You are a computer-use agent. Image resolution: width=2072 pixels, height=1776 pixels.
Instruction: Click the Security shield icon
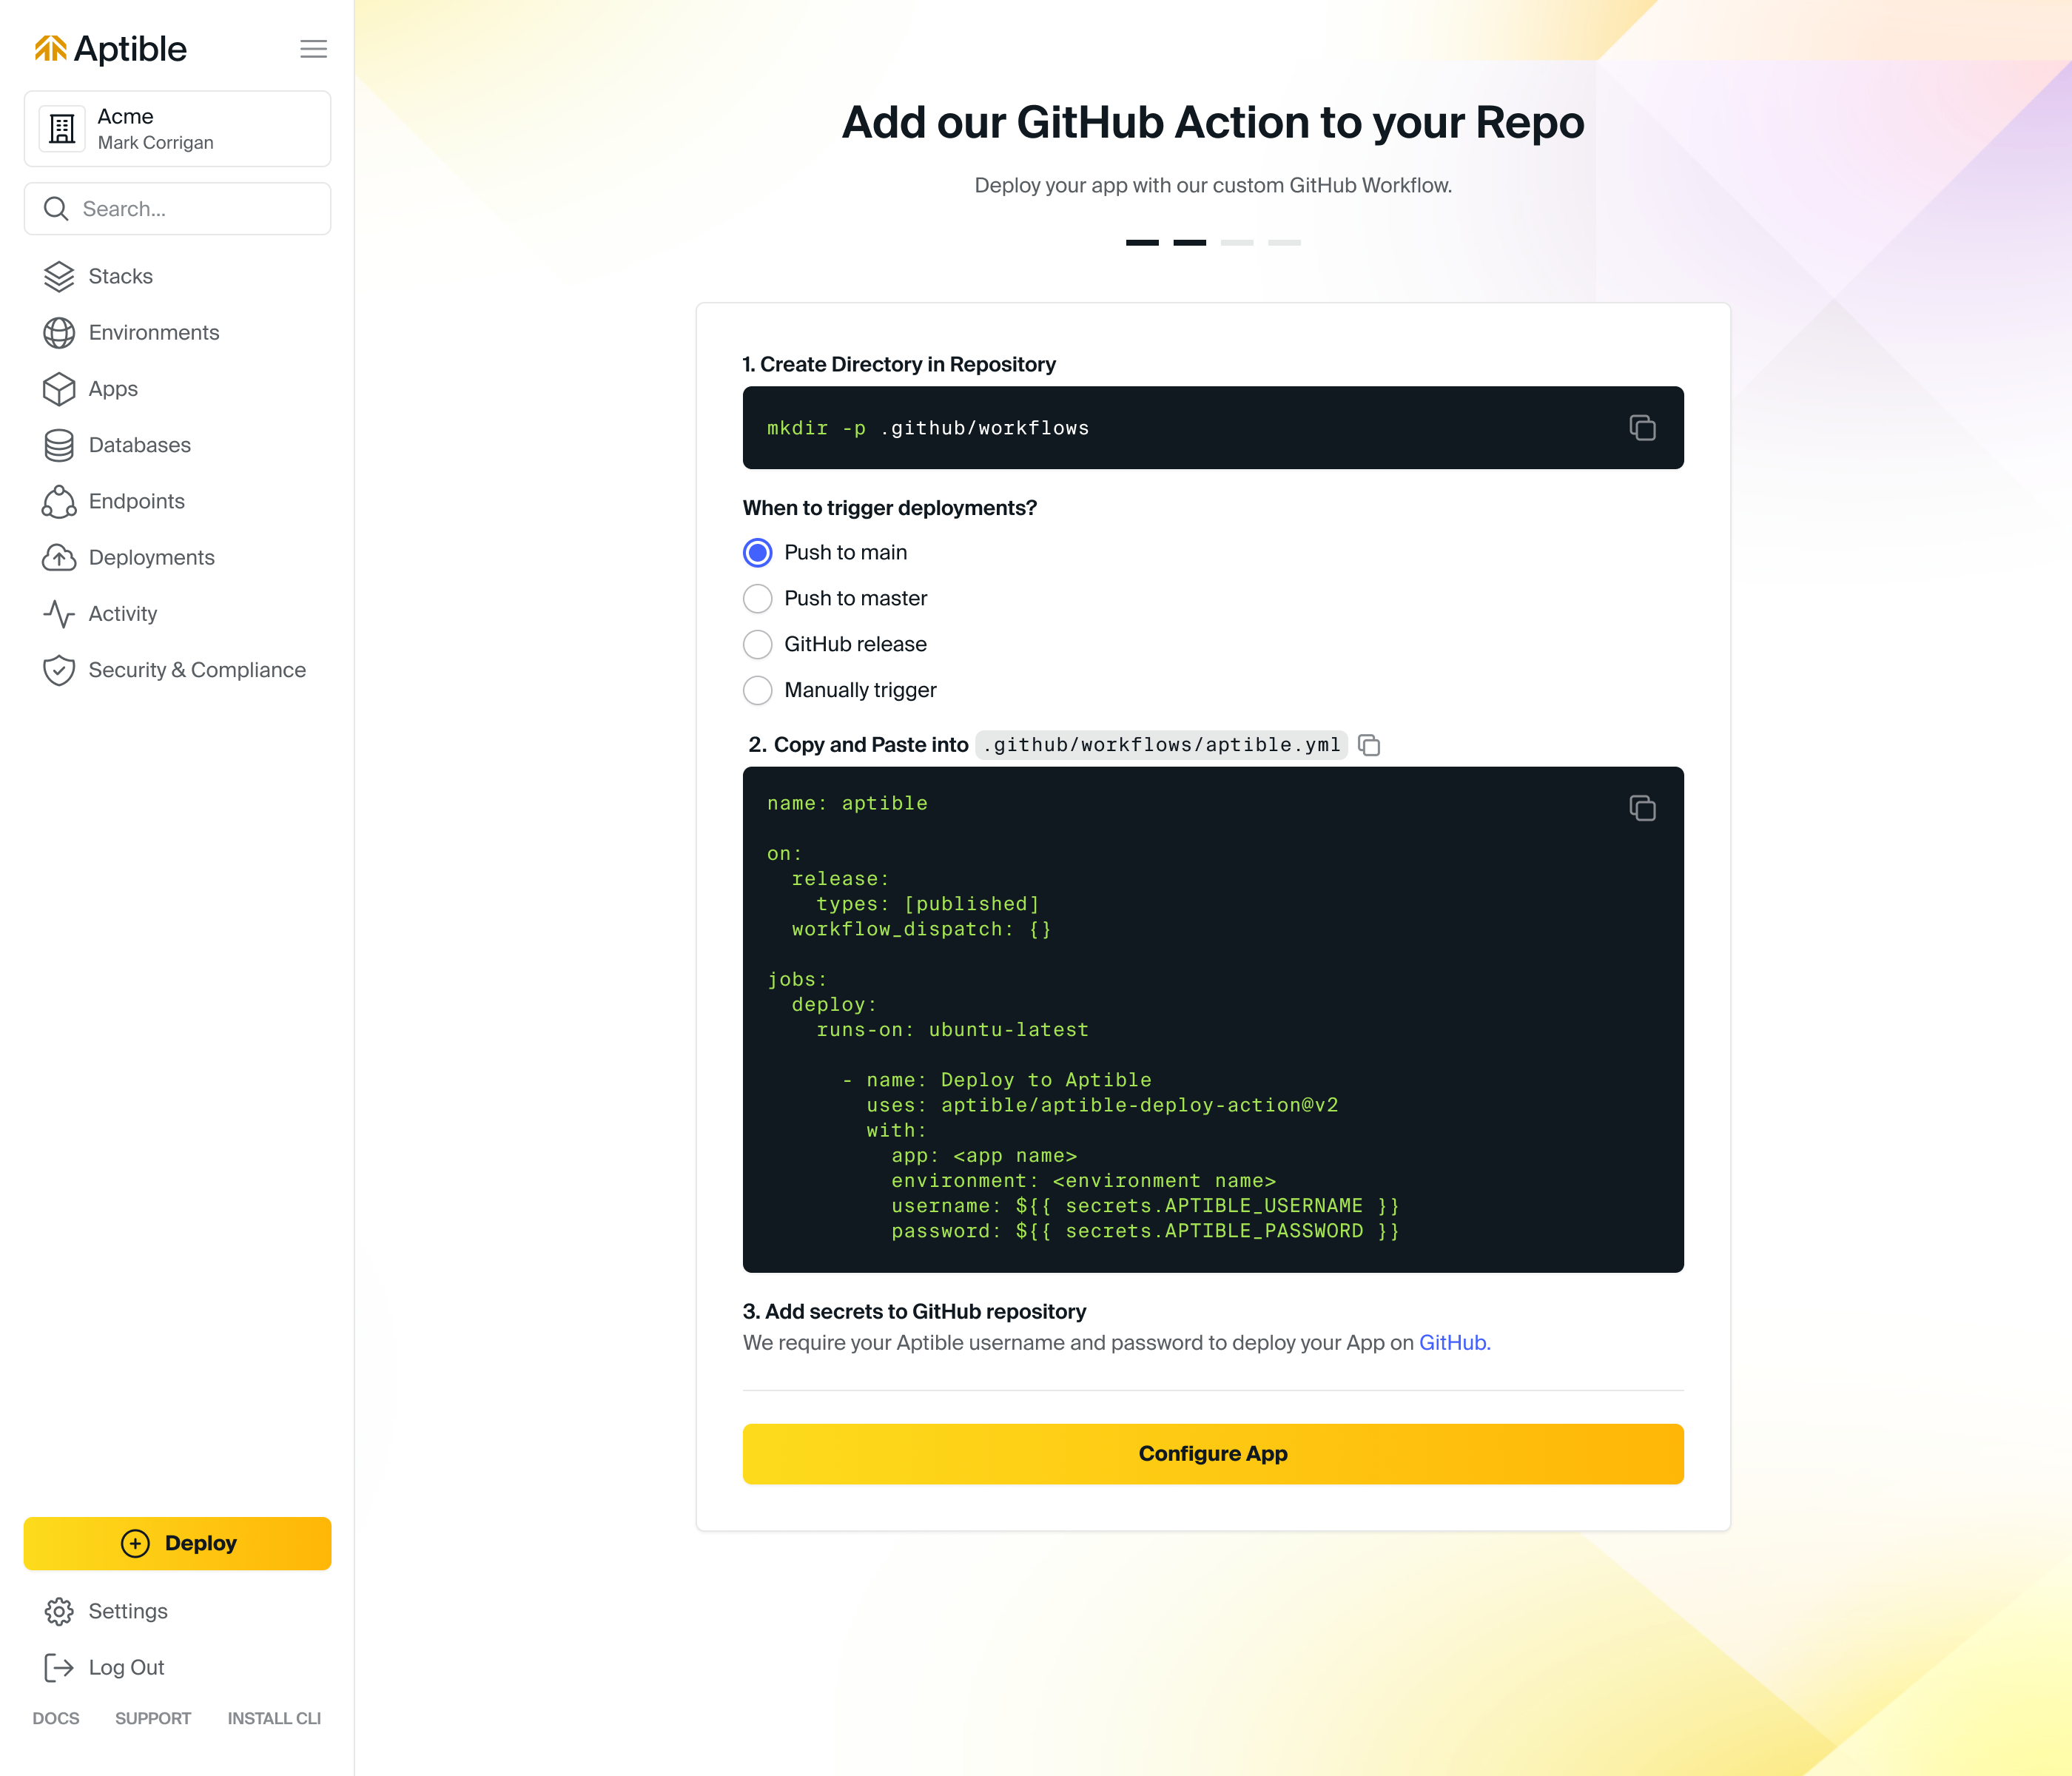tap(59, 670)
